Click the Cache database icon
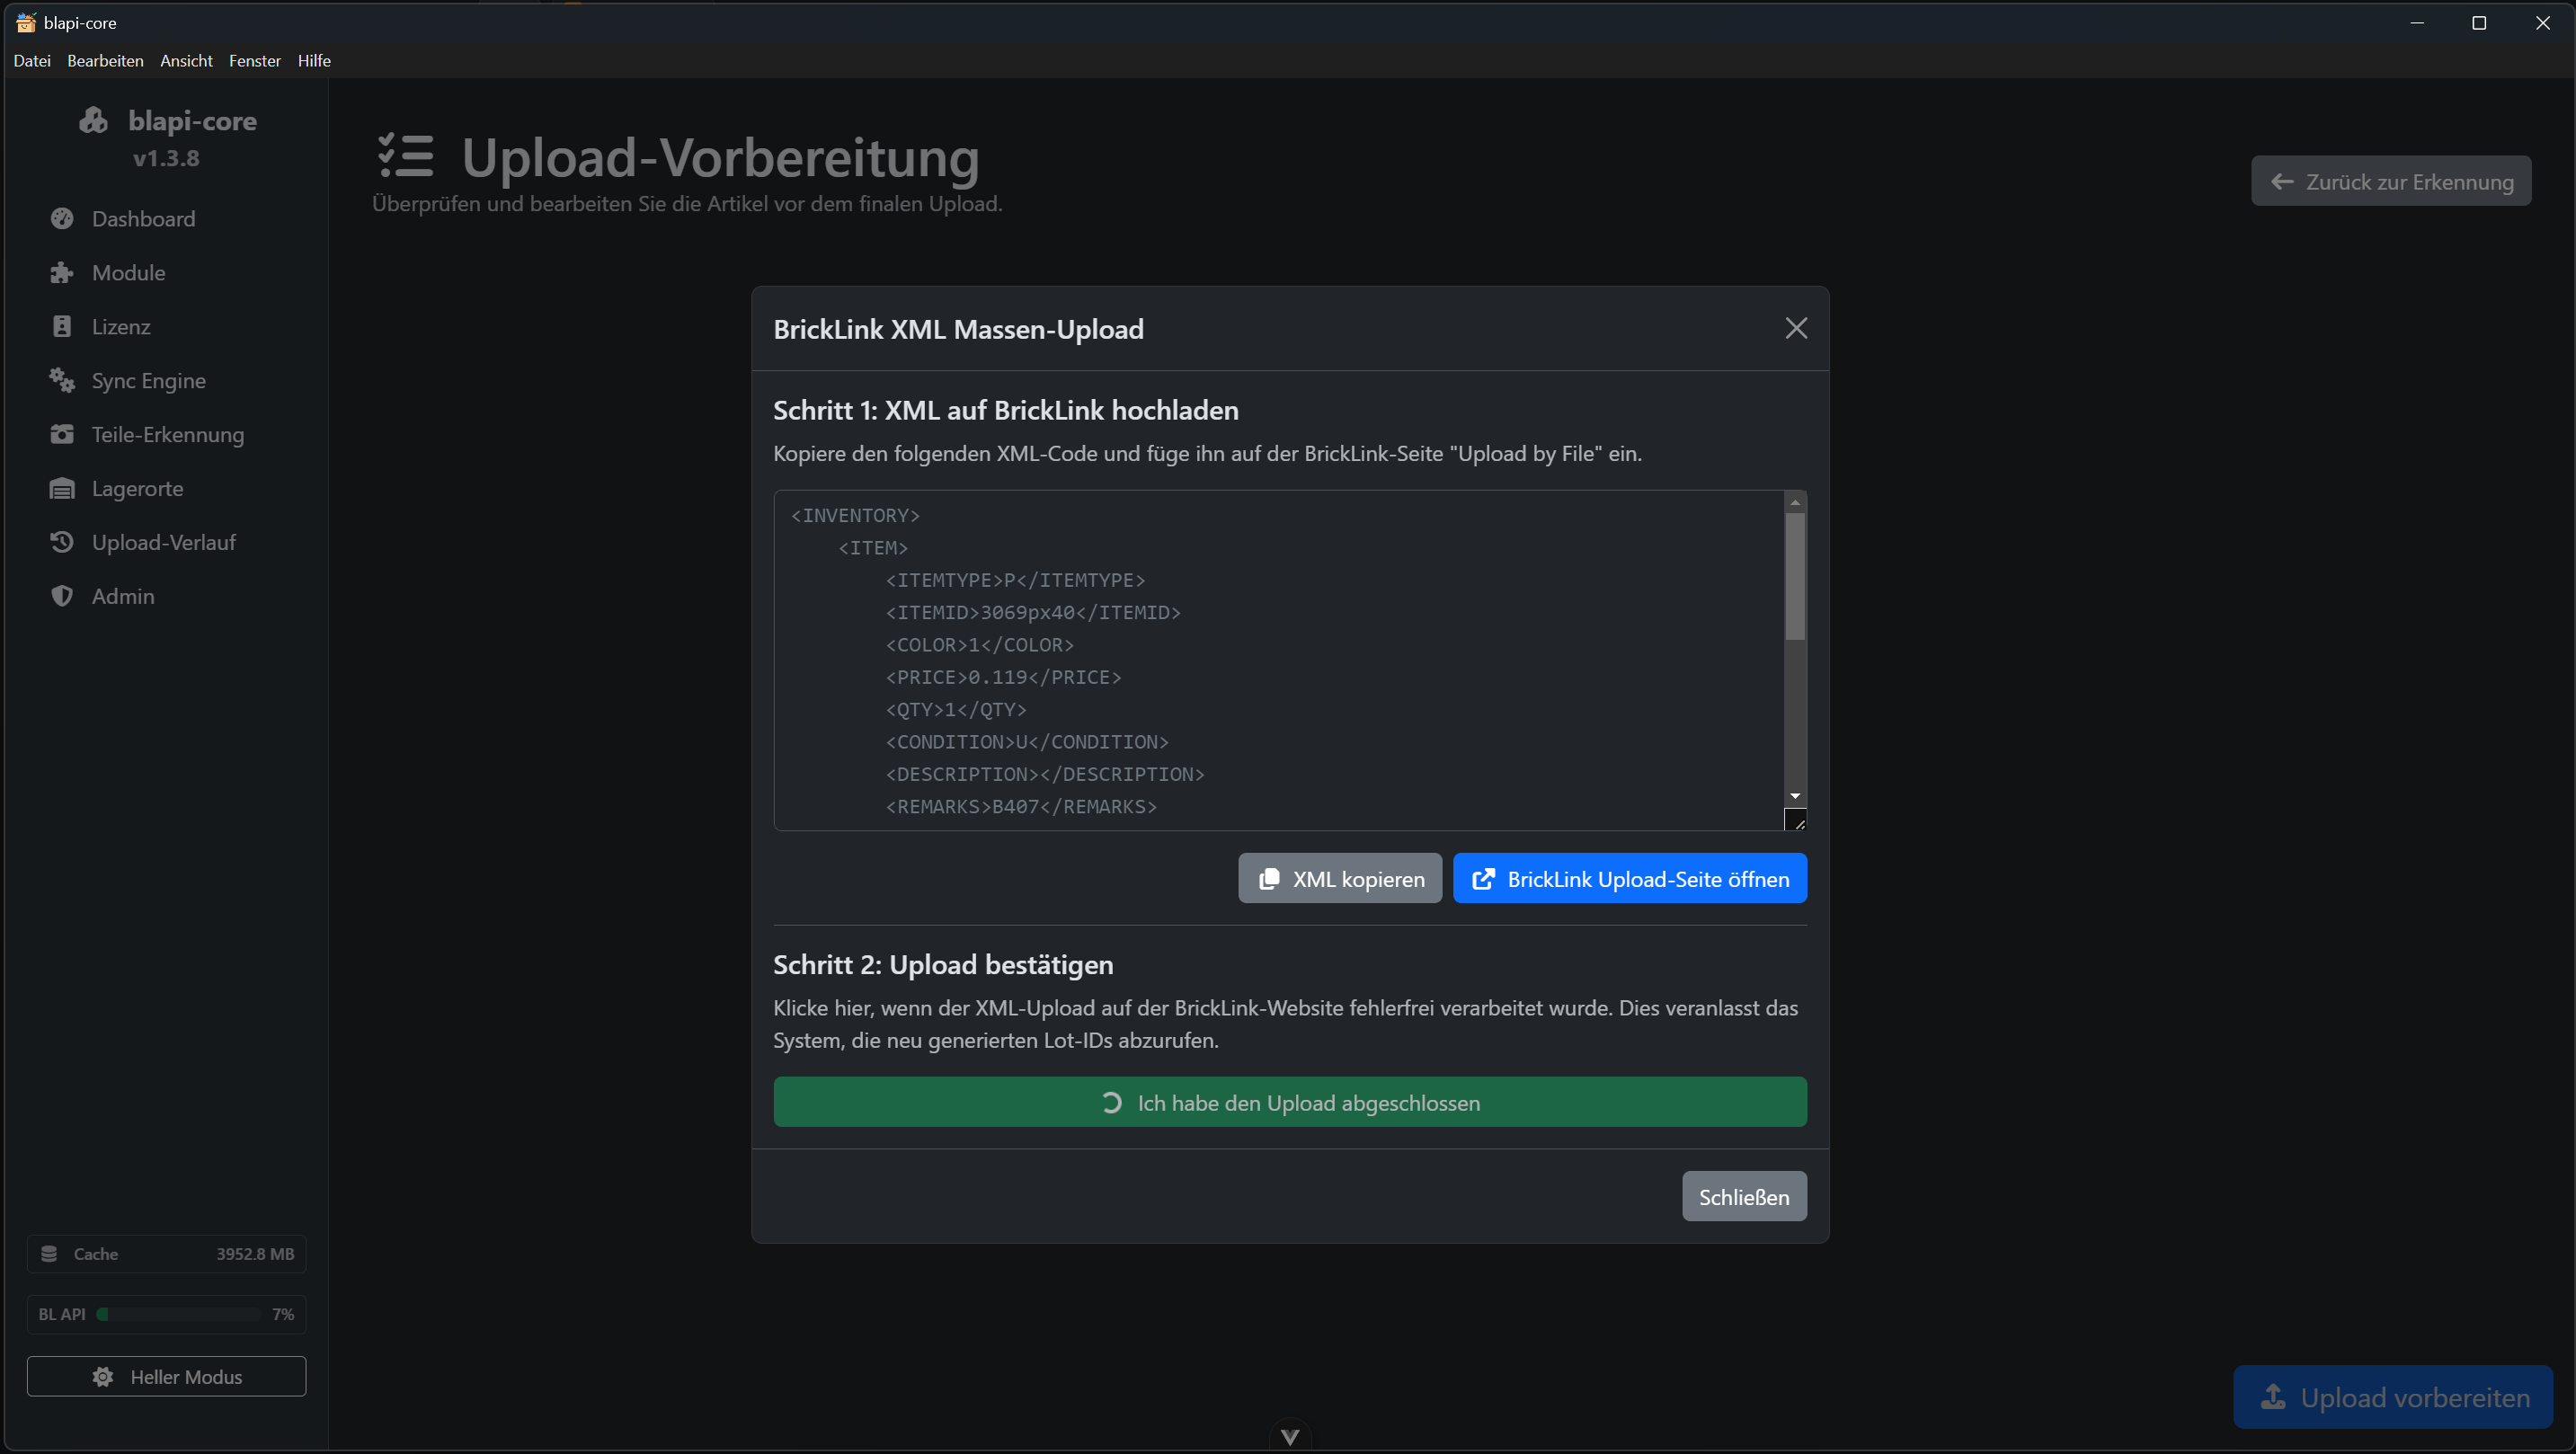The height and width of the screenshot is (1454, 2576). coord(49,1253)
